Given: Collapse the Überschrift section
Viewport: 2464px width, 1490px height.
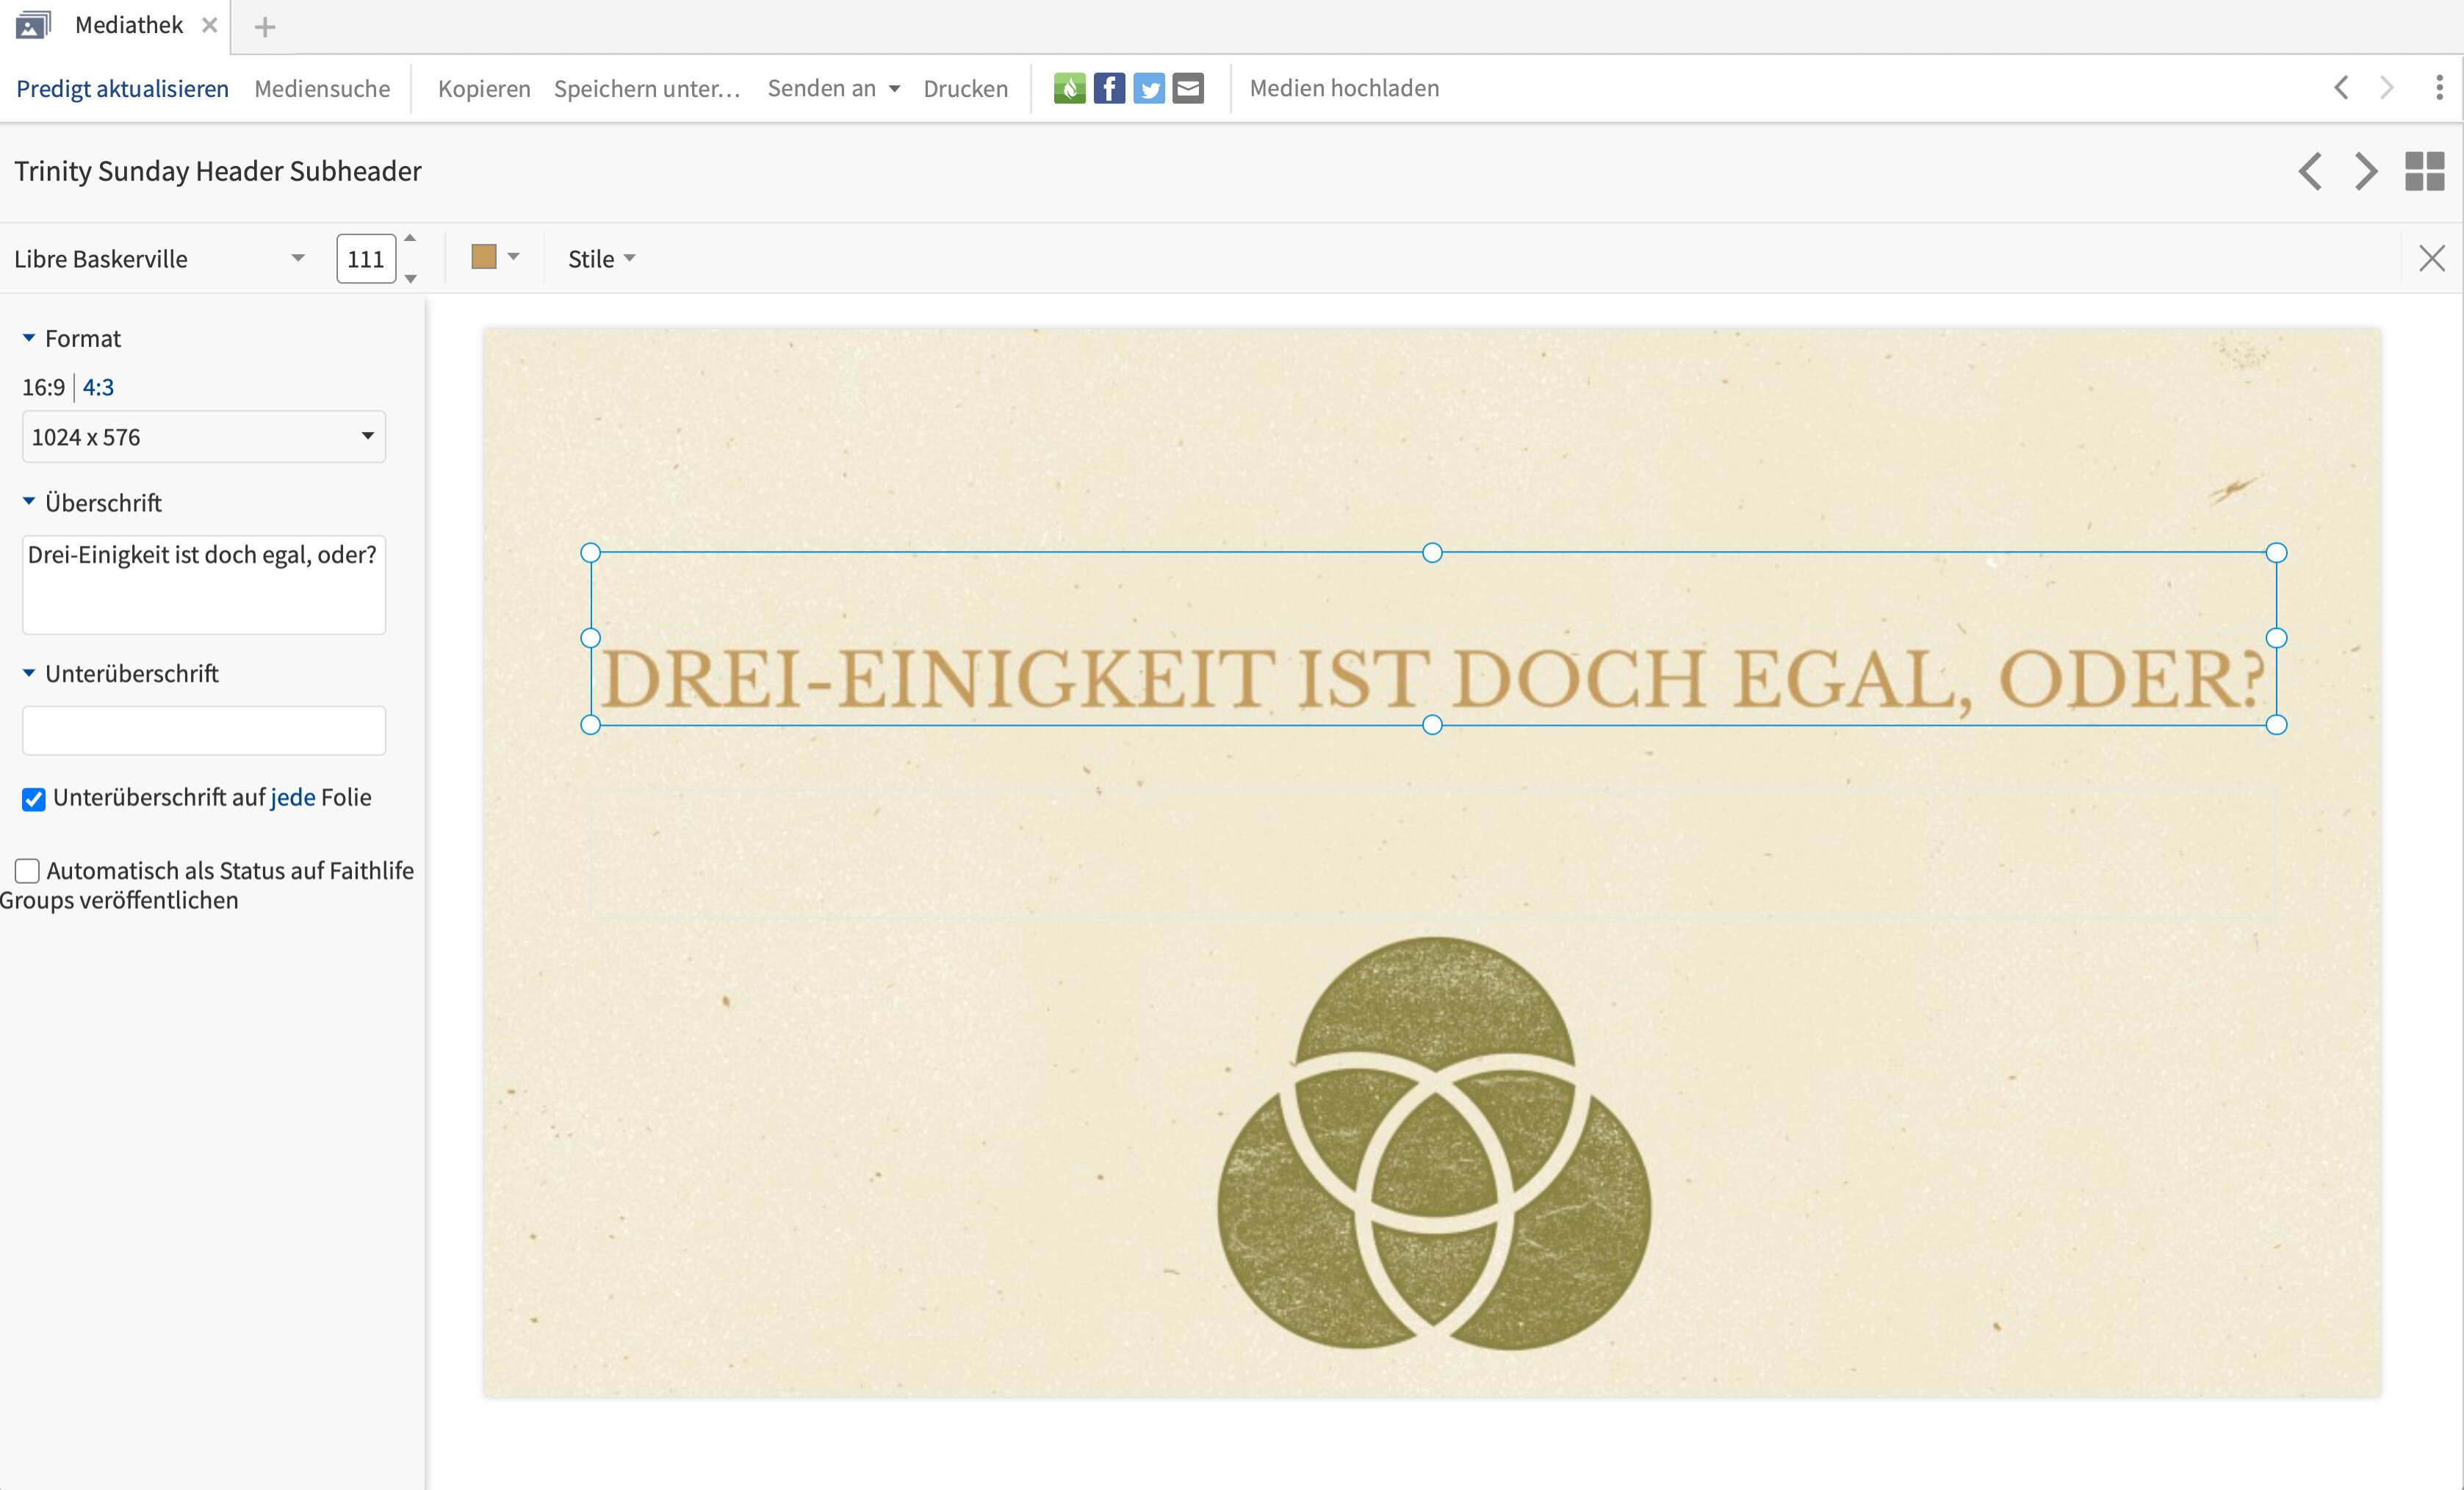Looking at the screenshot, I should pyautogui.click(x=29, y=502).
